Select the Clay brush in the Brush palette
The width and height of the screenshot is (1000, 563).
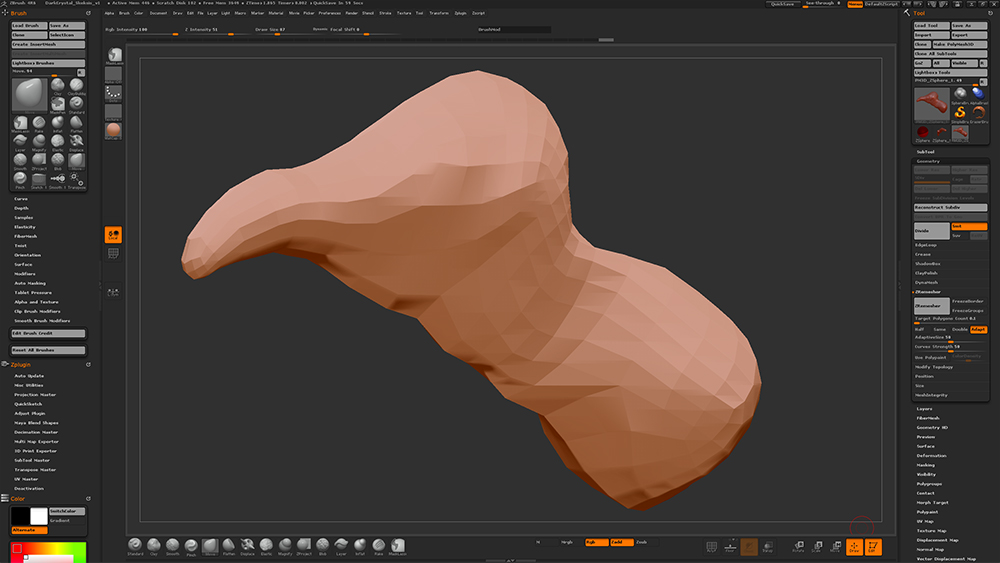[x=57, y=85]
